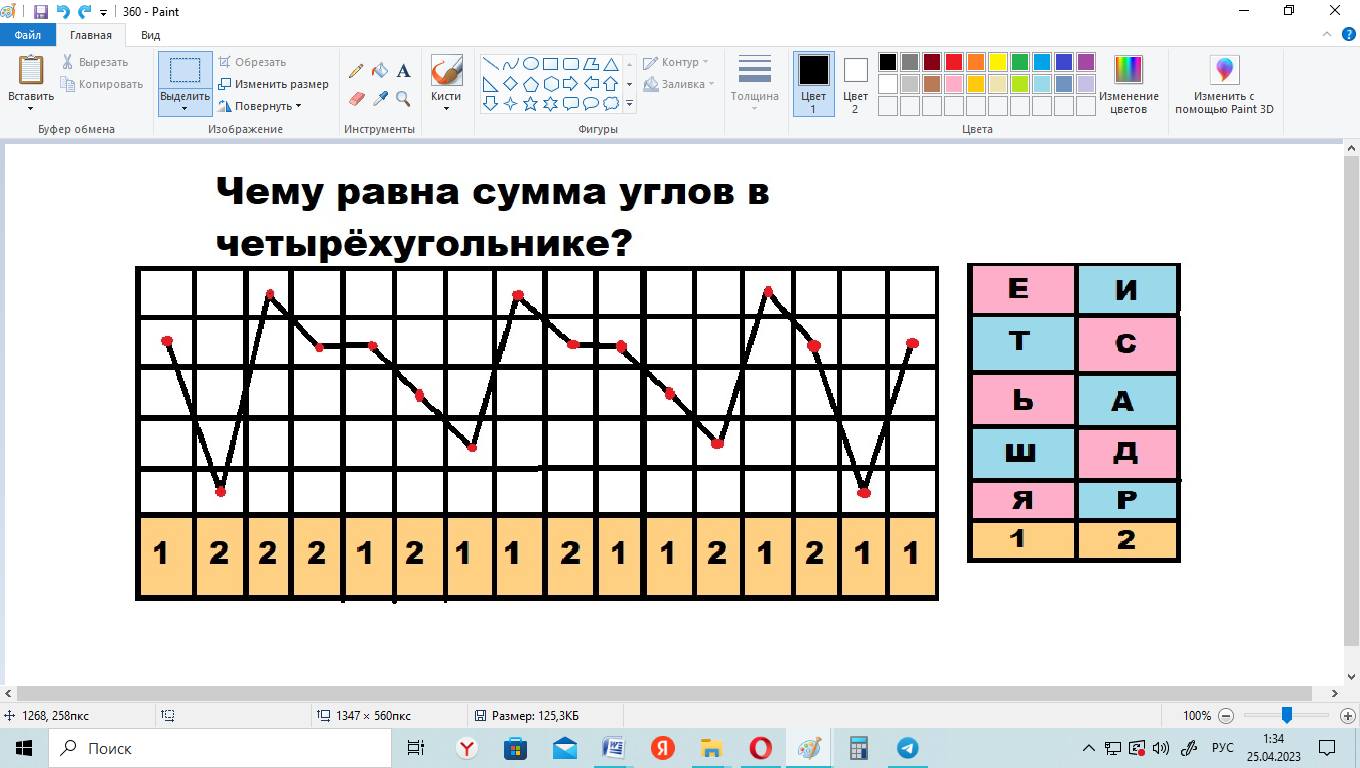Open Изменение цветов color editor

click(1128, 84)
